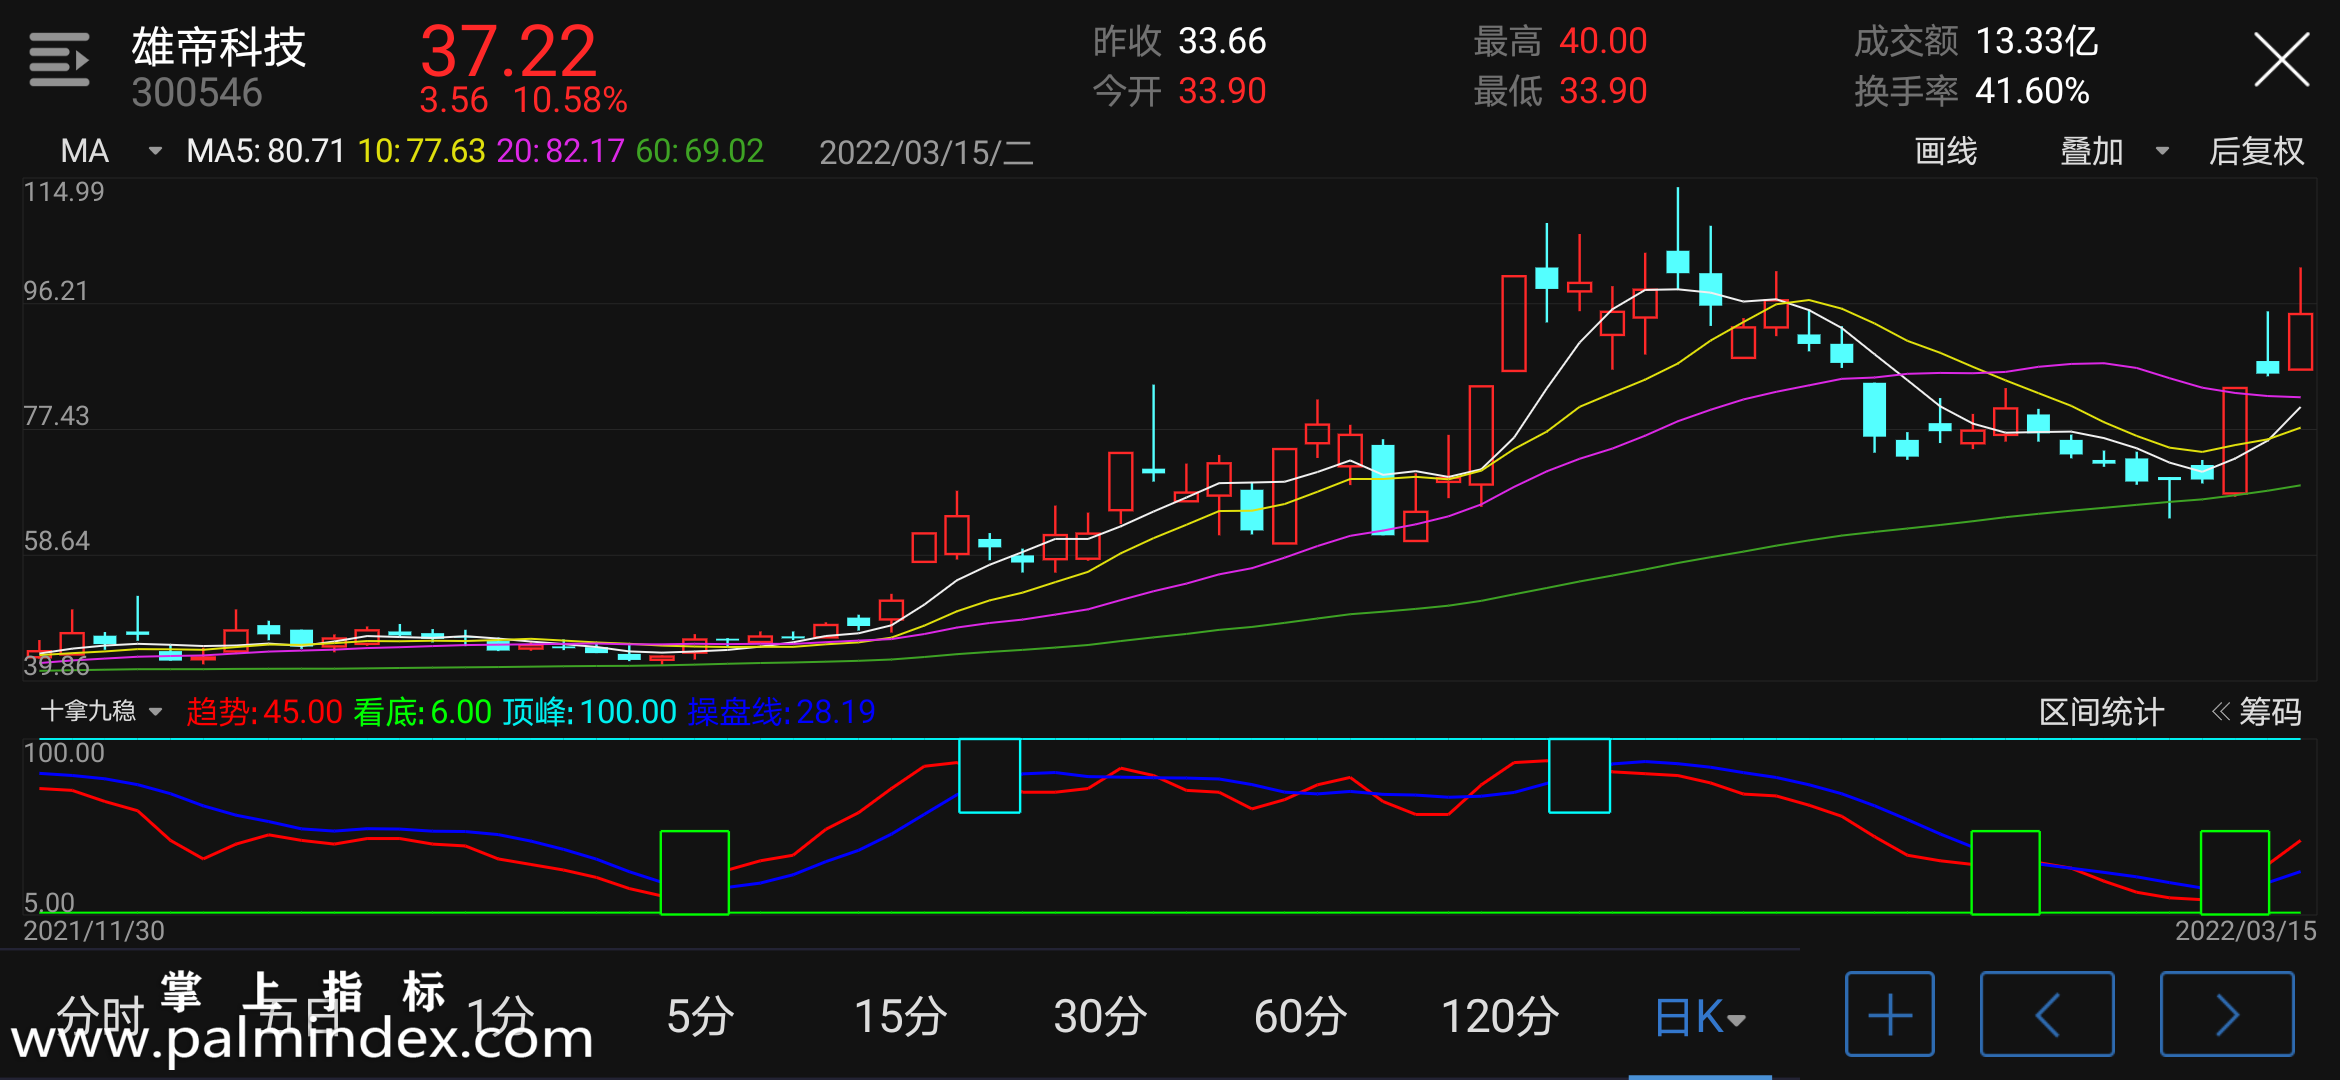Switch to the 分时 intraday tab
This screenshot has height=1080, width=2340.
100,1017
